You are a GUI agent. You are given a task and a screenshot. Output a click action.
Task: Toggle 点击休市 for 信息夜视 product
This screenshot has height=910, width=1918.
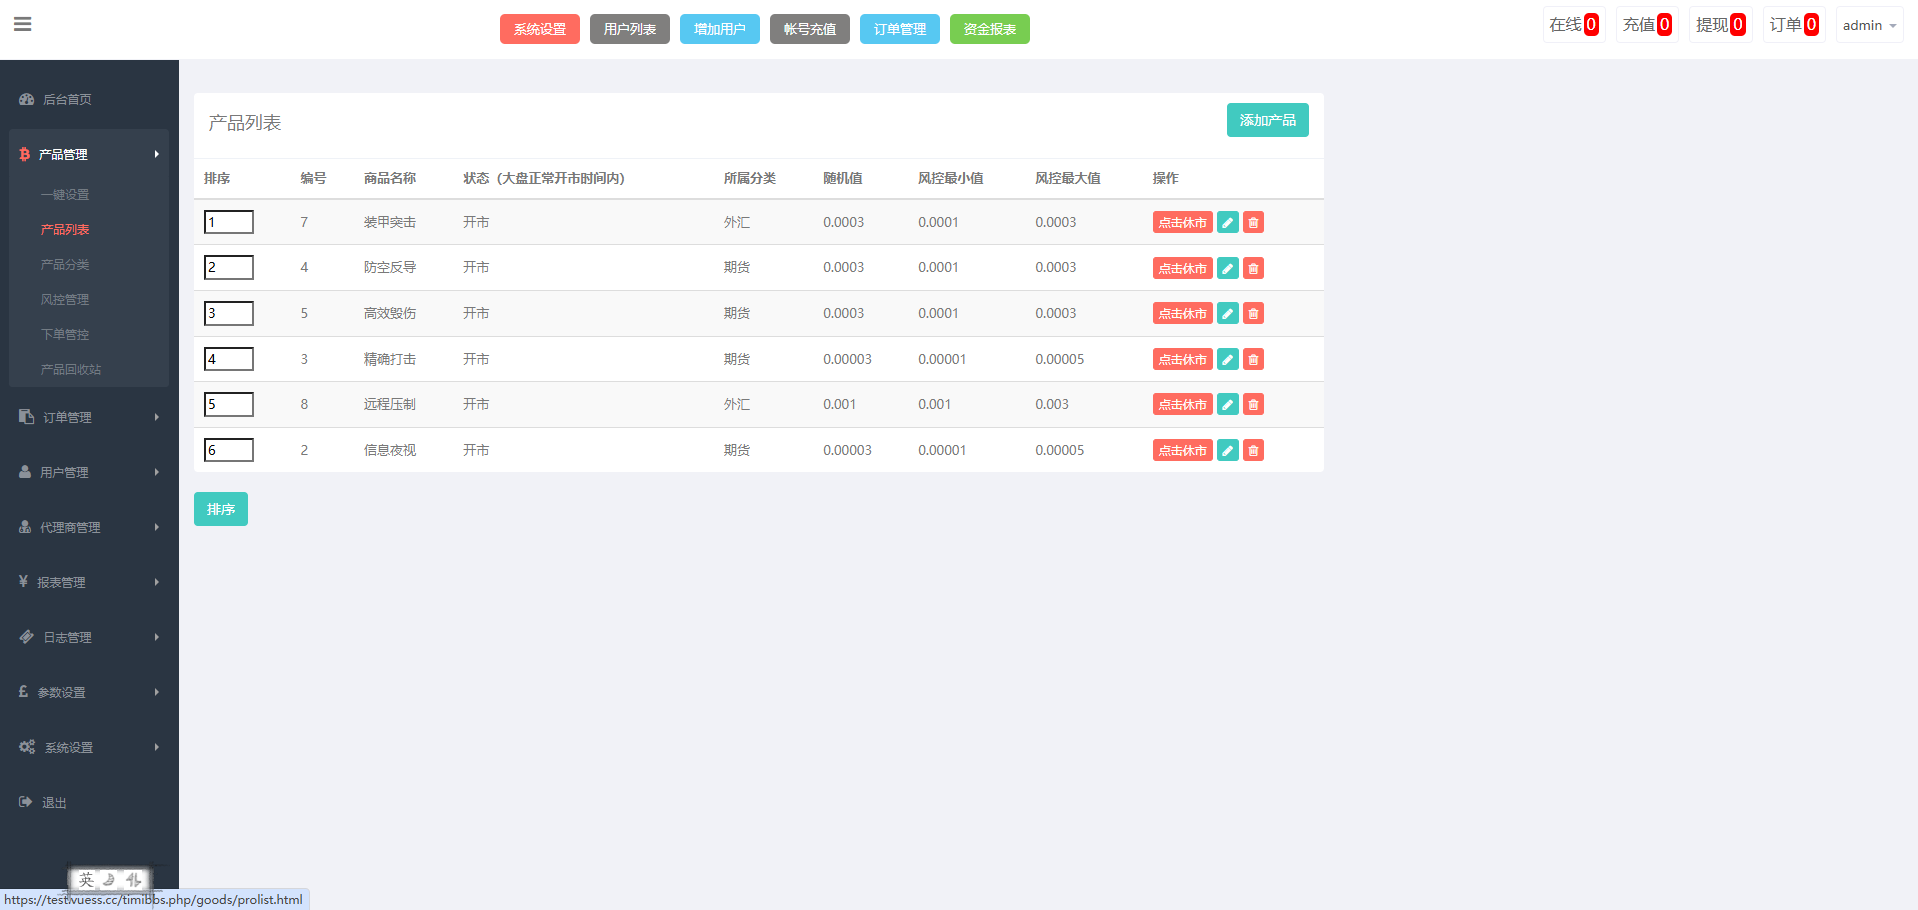point(1182,450)
